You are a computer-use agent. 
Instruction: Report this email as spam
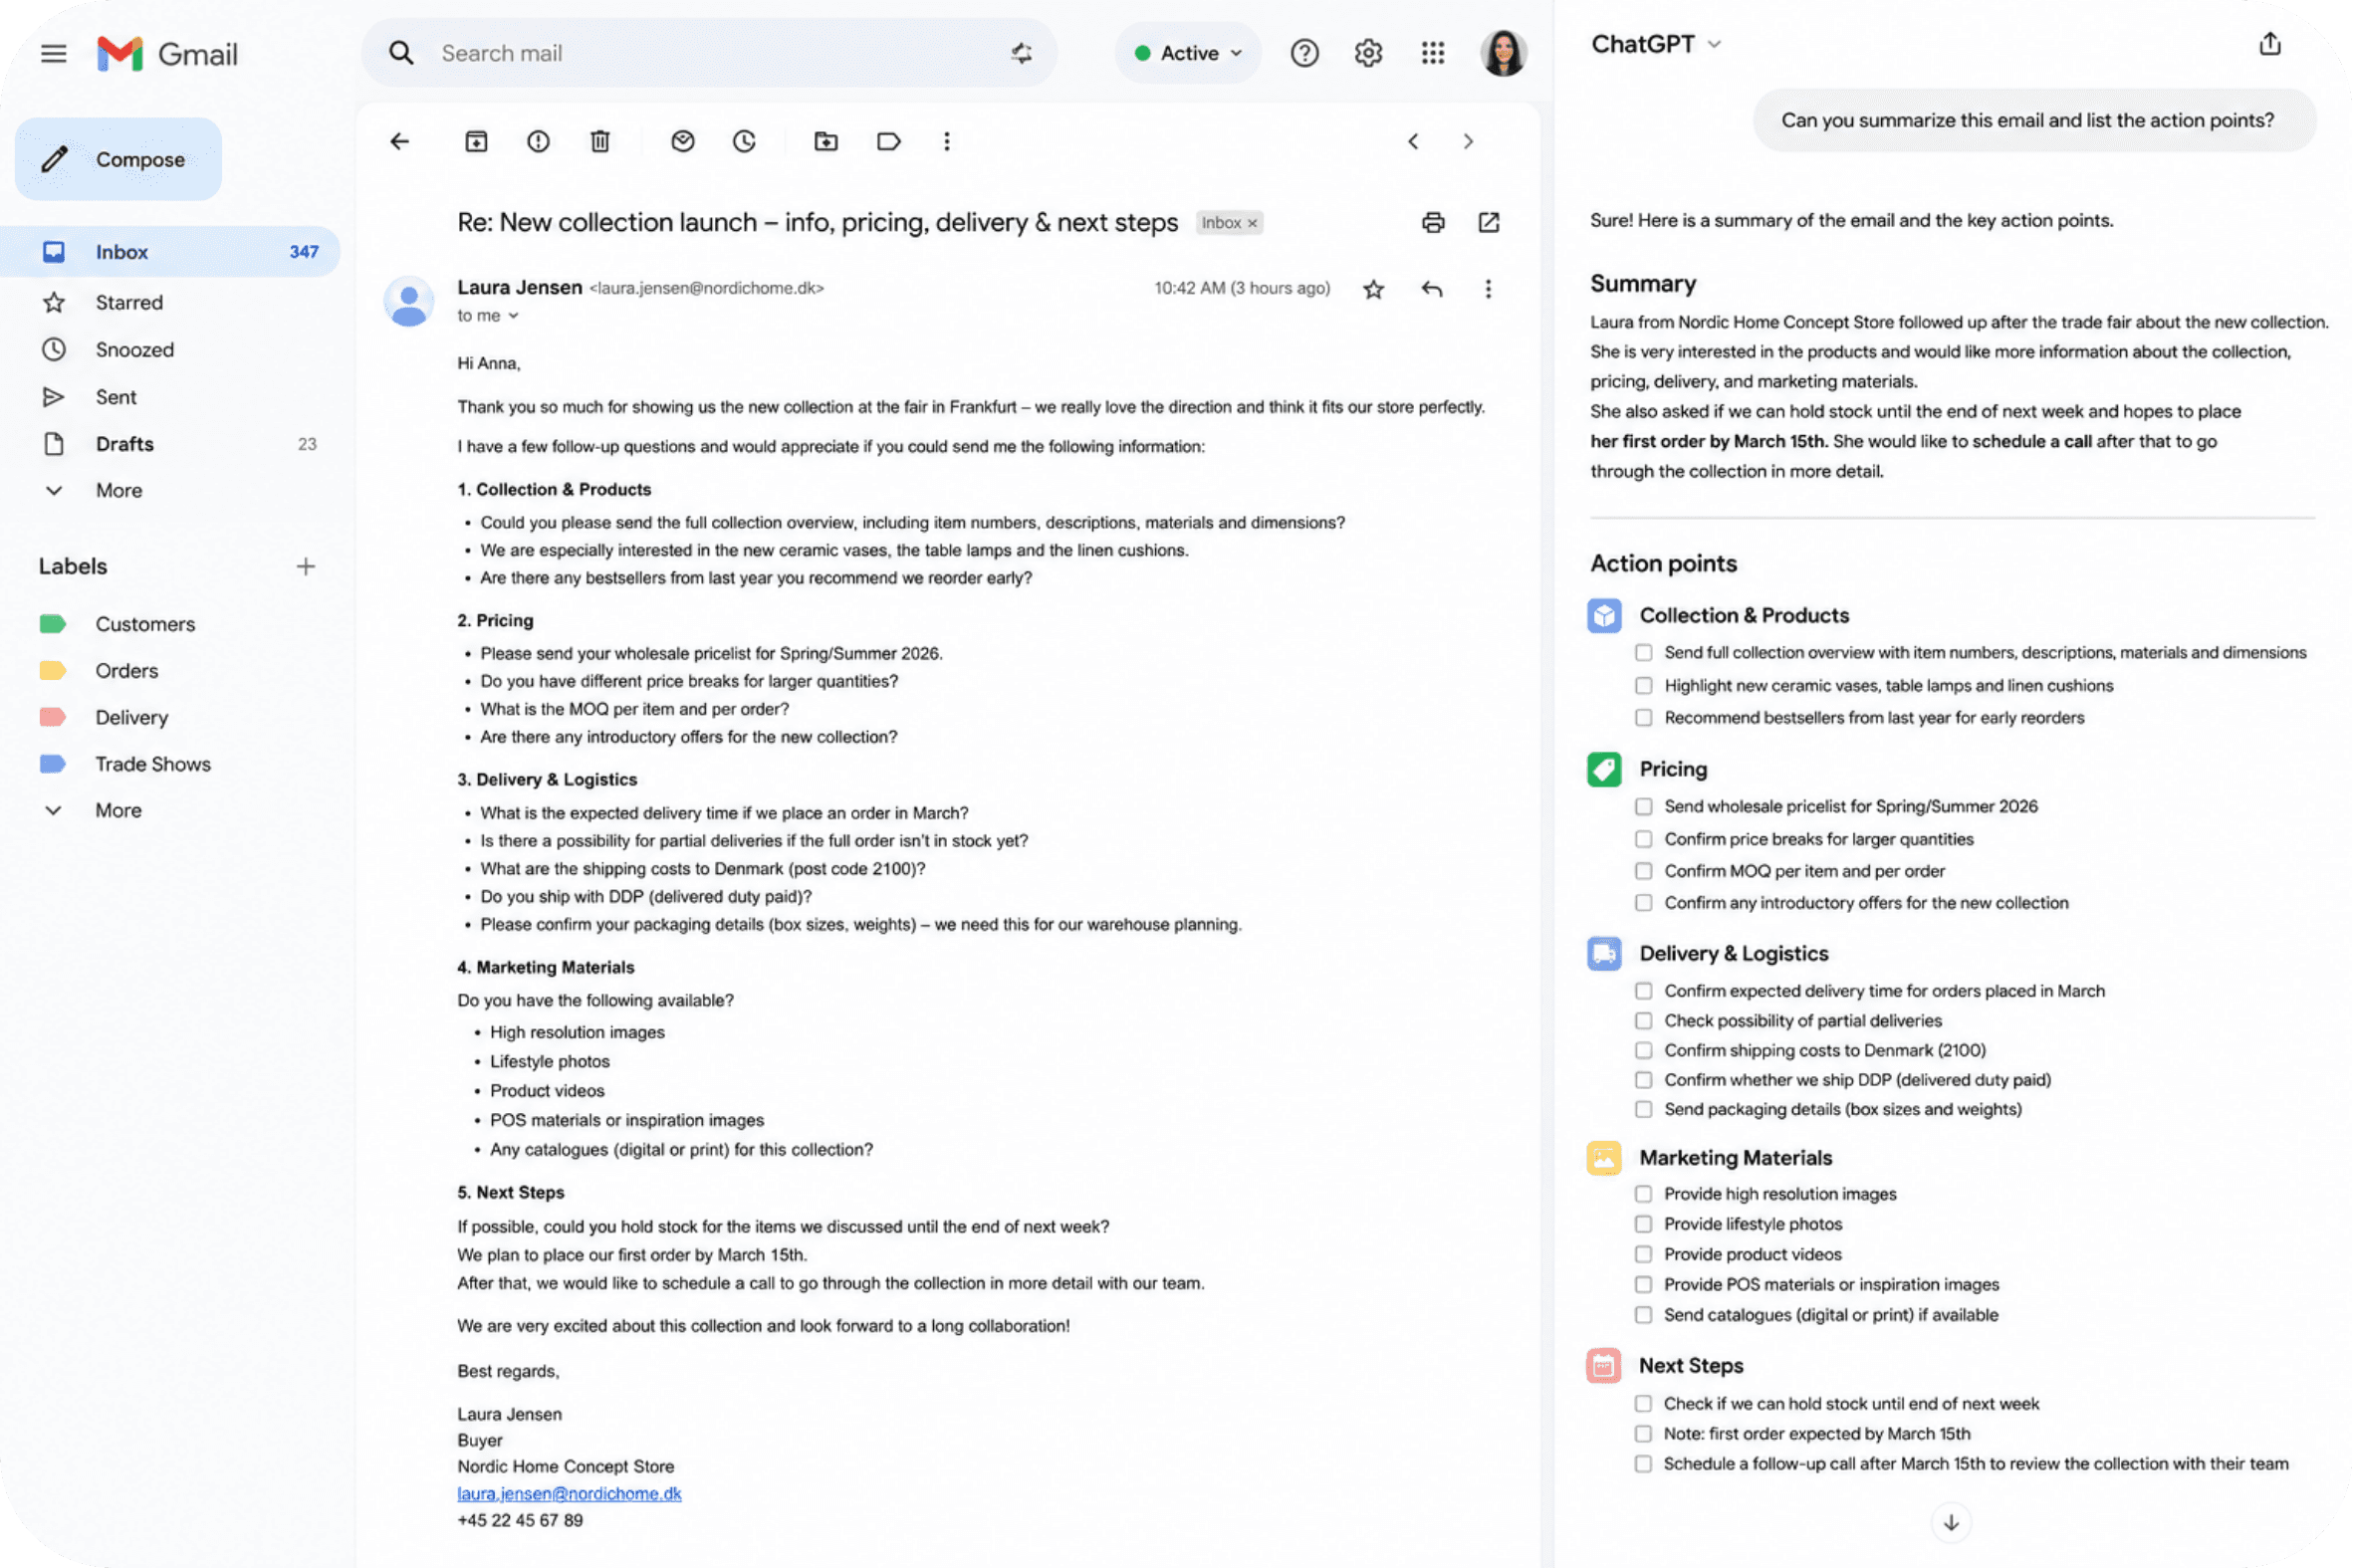(538, 141)
